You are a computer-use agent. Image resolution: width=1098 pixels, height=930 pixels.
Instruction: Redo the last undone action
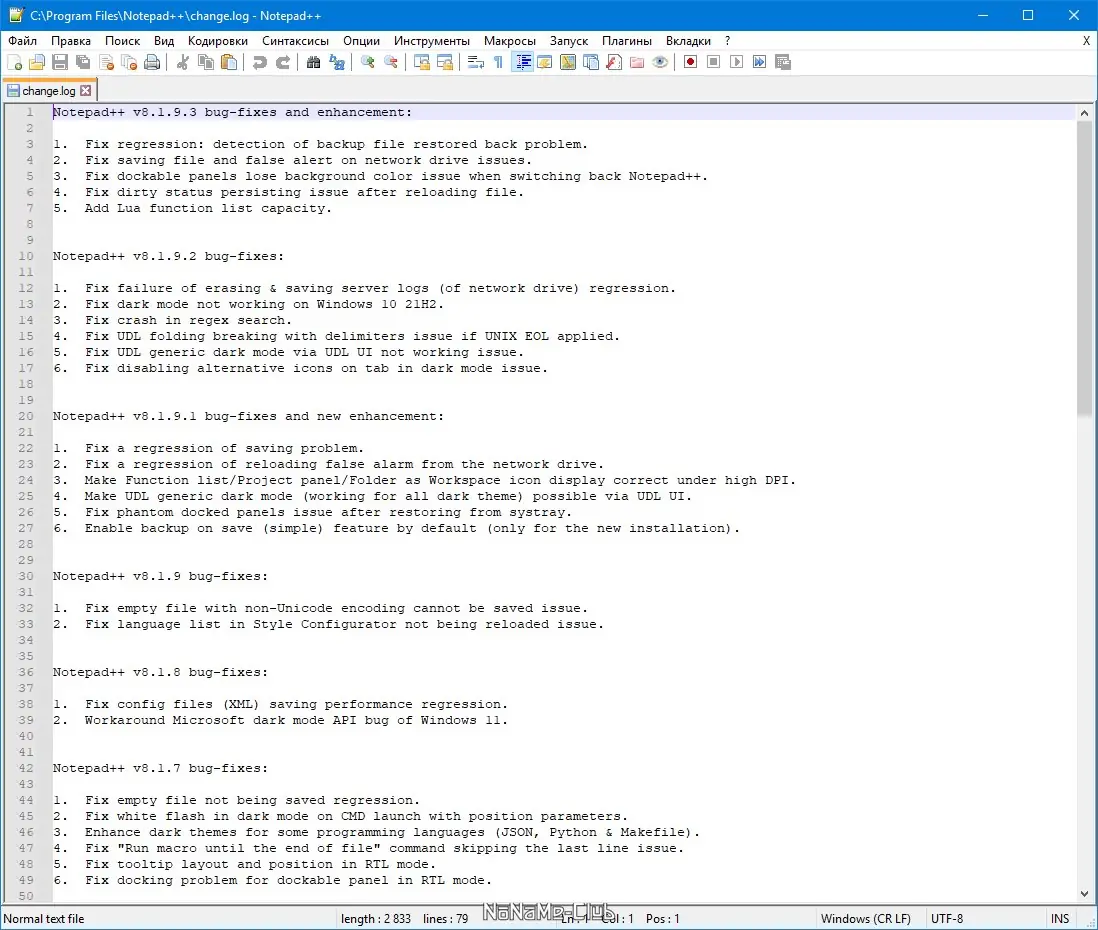point(283,62)
